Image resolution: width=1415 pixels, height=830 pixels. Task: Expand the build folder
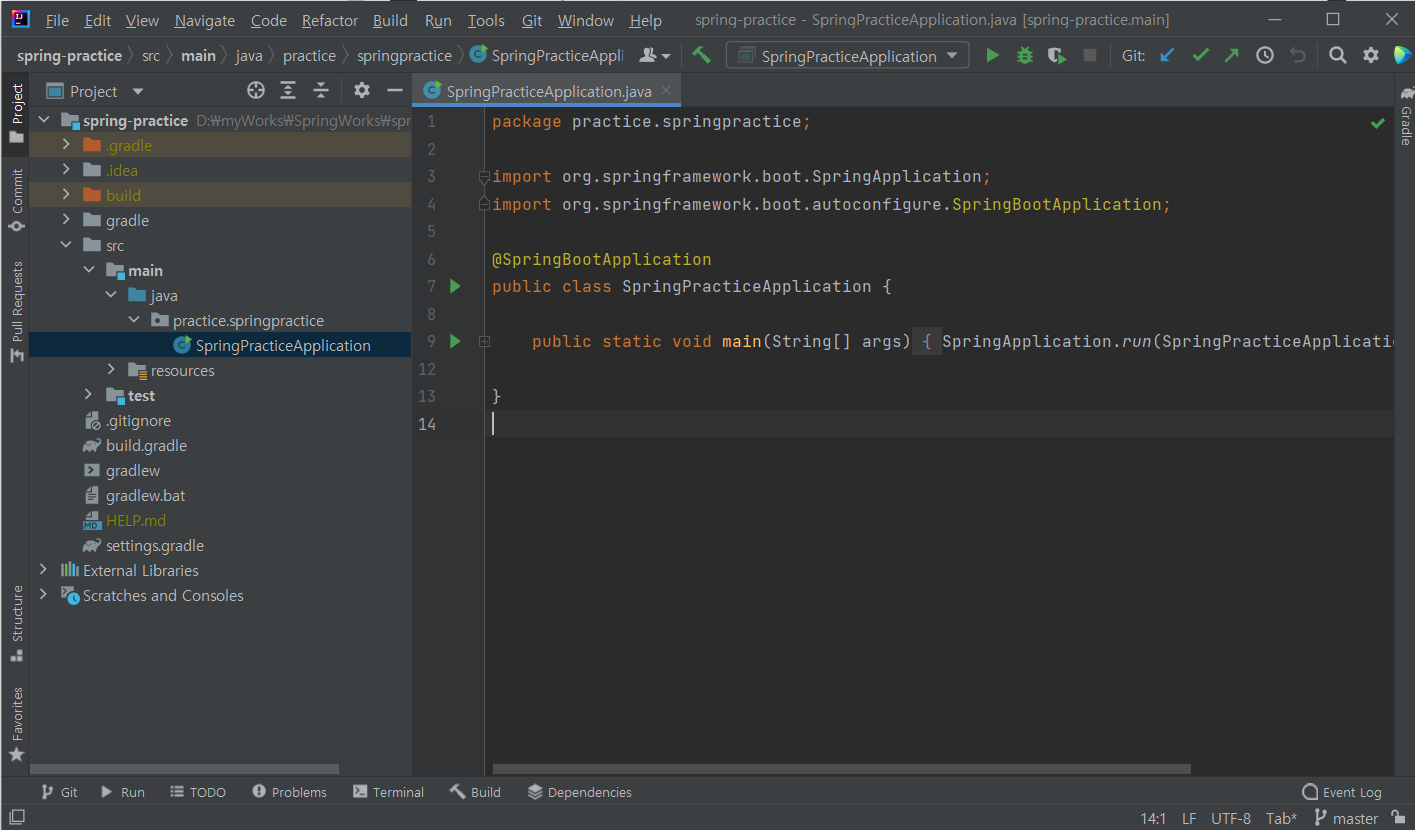pos(66,195)
